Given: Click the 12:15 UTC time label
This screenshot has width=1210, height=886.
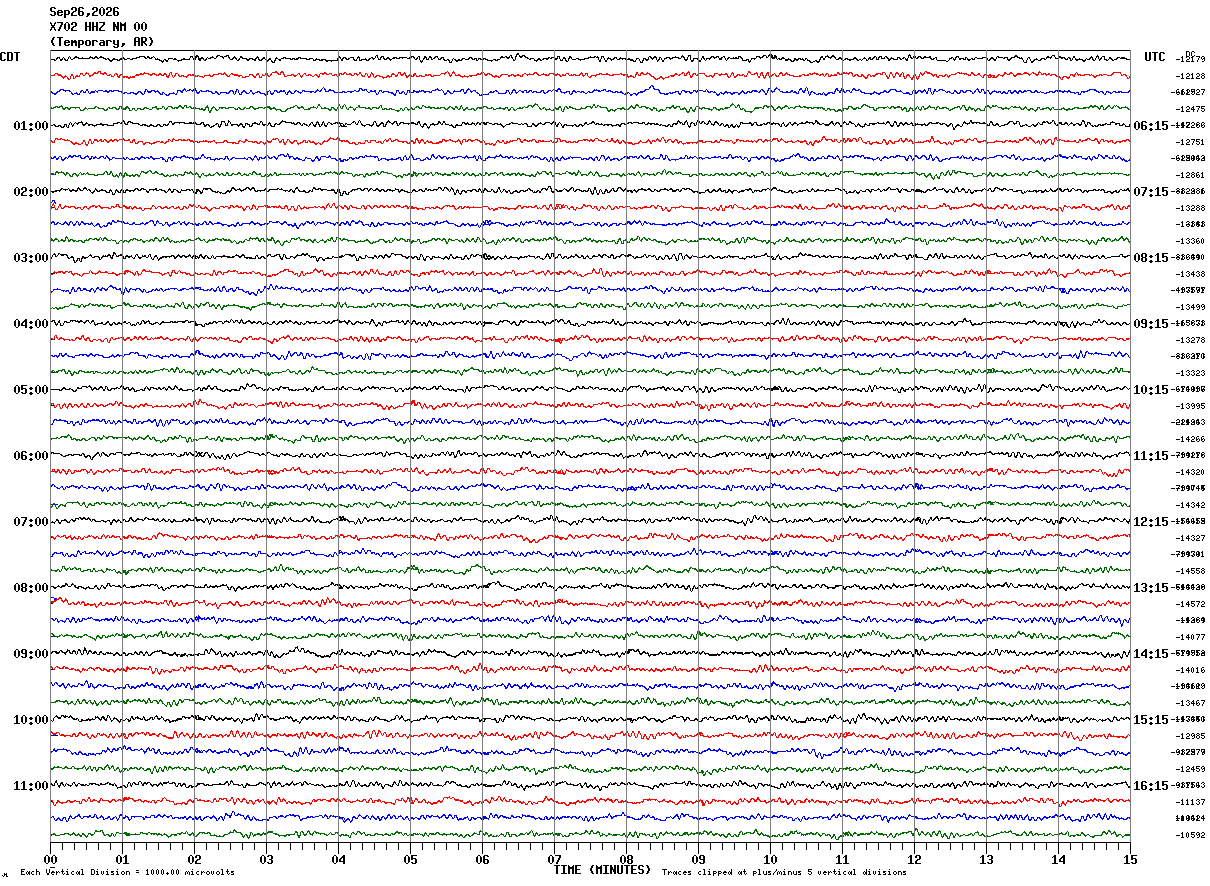Looking at the screenshot, I should (x=1150, y=522).
